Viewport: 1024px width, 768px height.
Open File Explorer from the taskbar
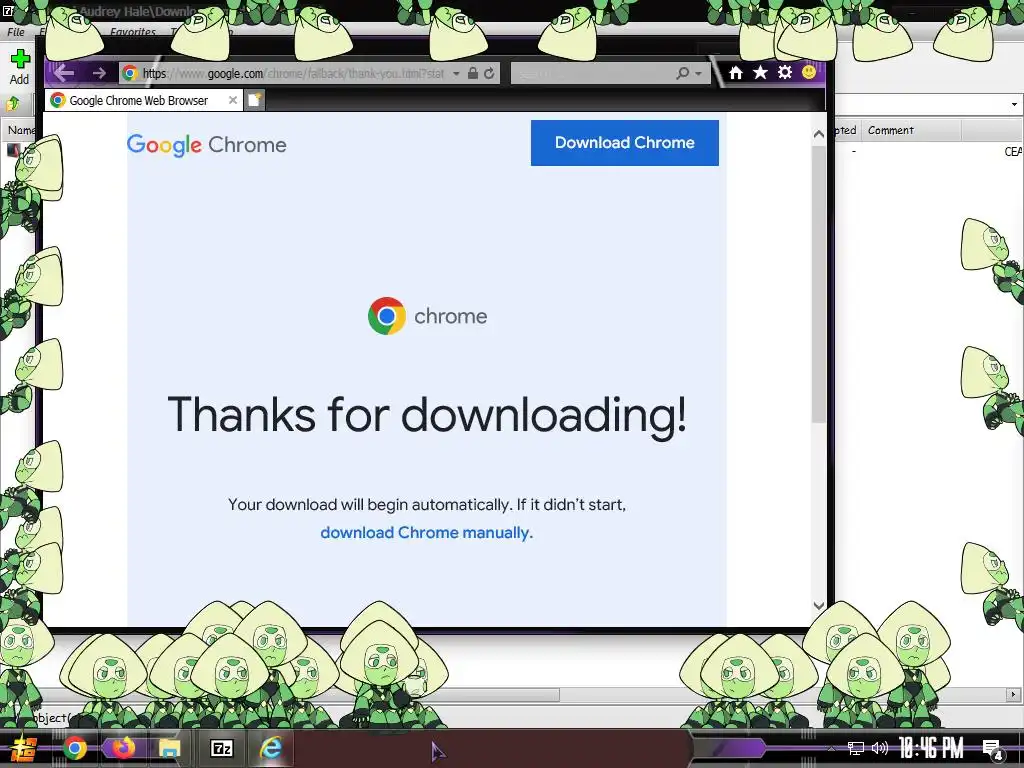[169, 748]
